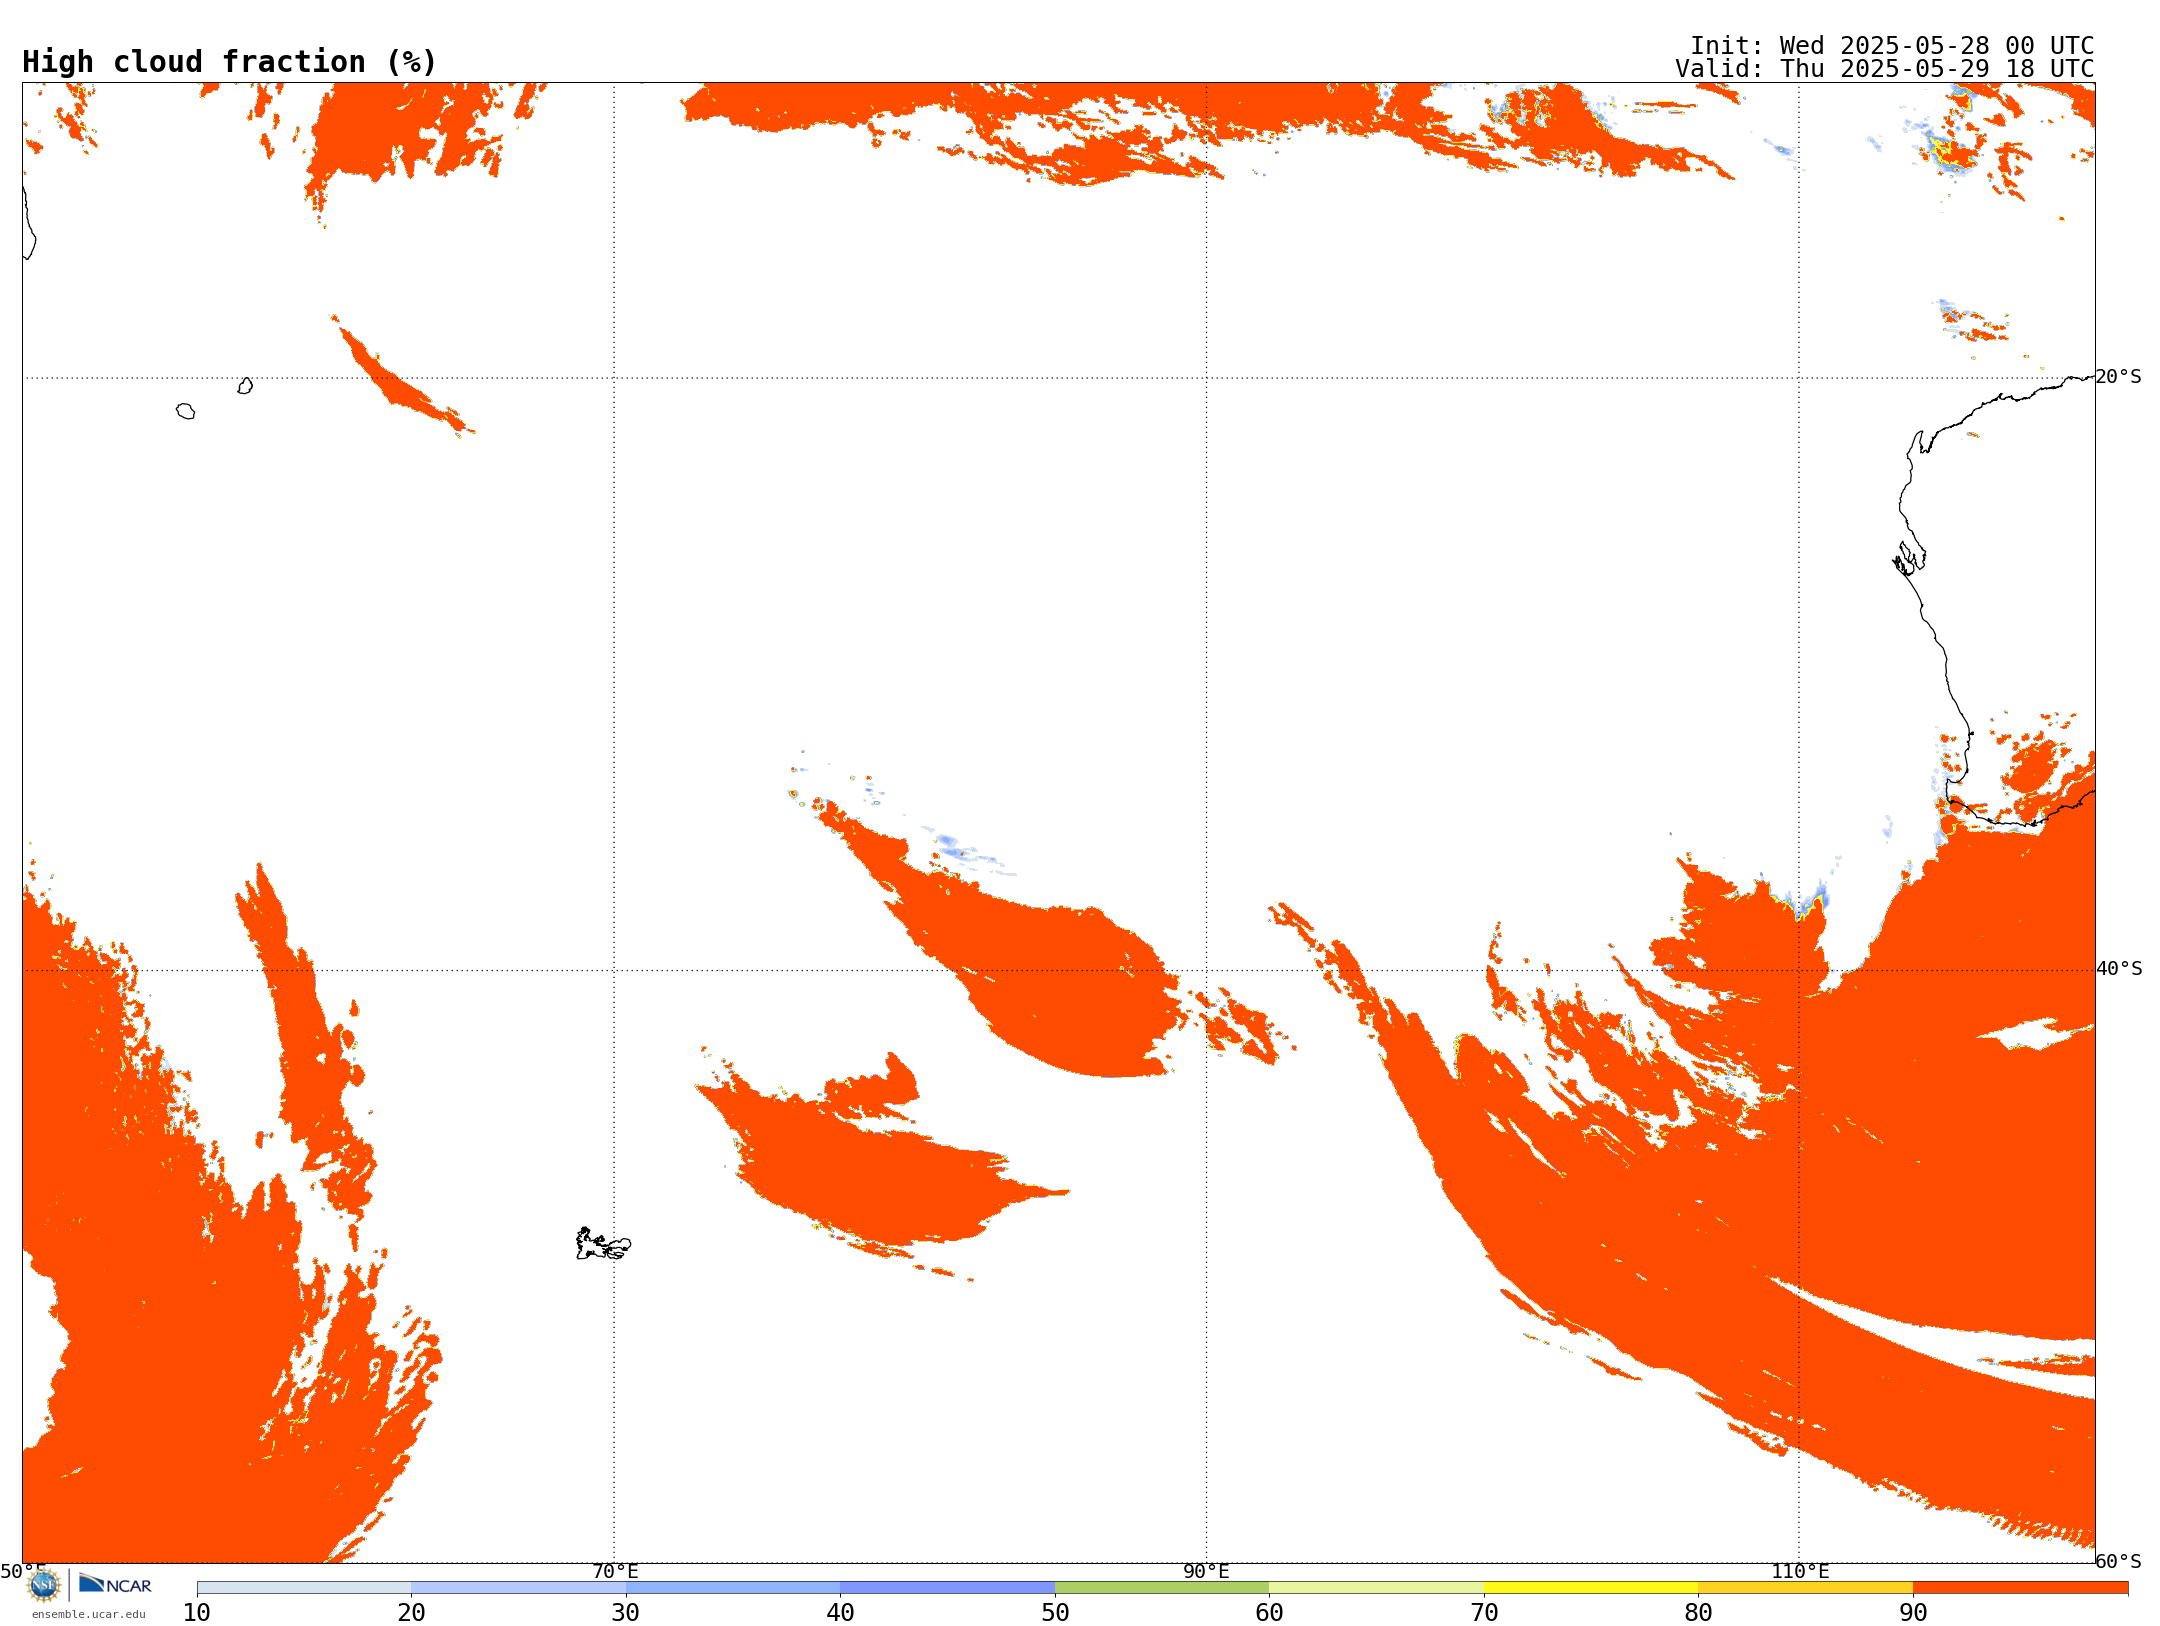2160x1626 pixels.
Task: Click the 60°S latitude label
Action: tap(2118, 1561)
